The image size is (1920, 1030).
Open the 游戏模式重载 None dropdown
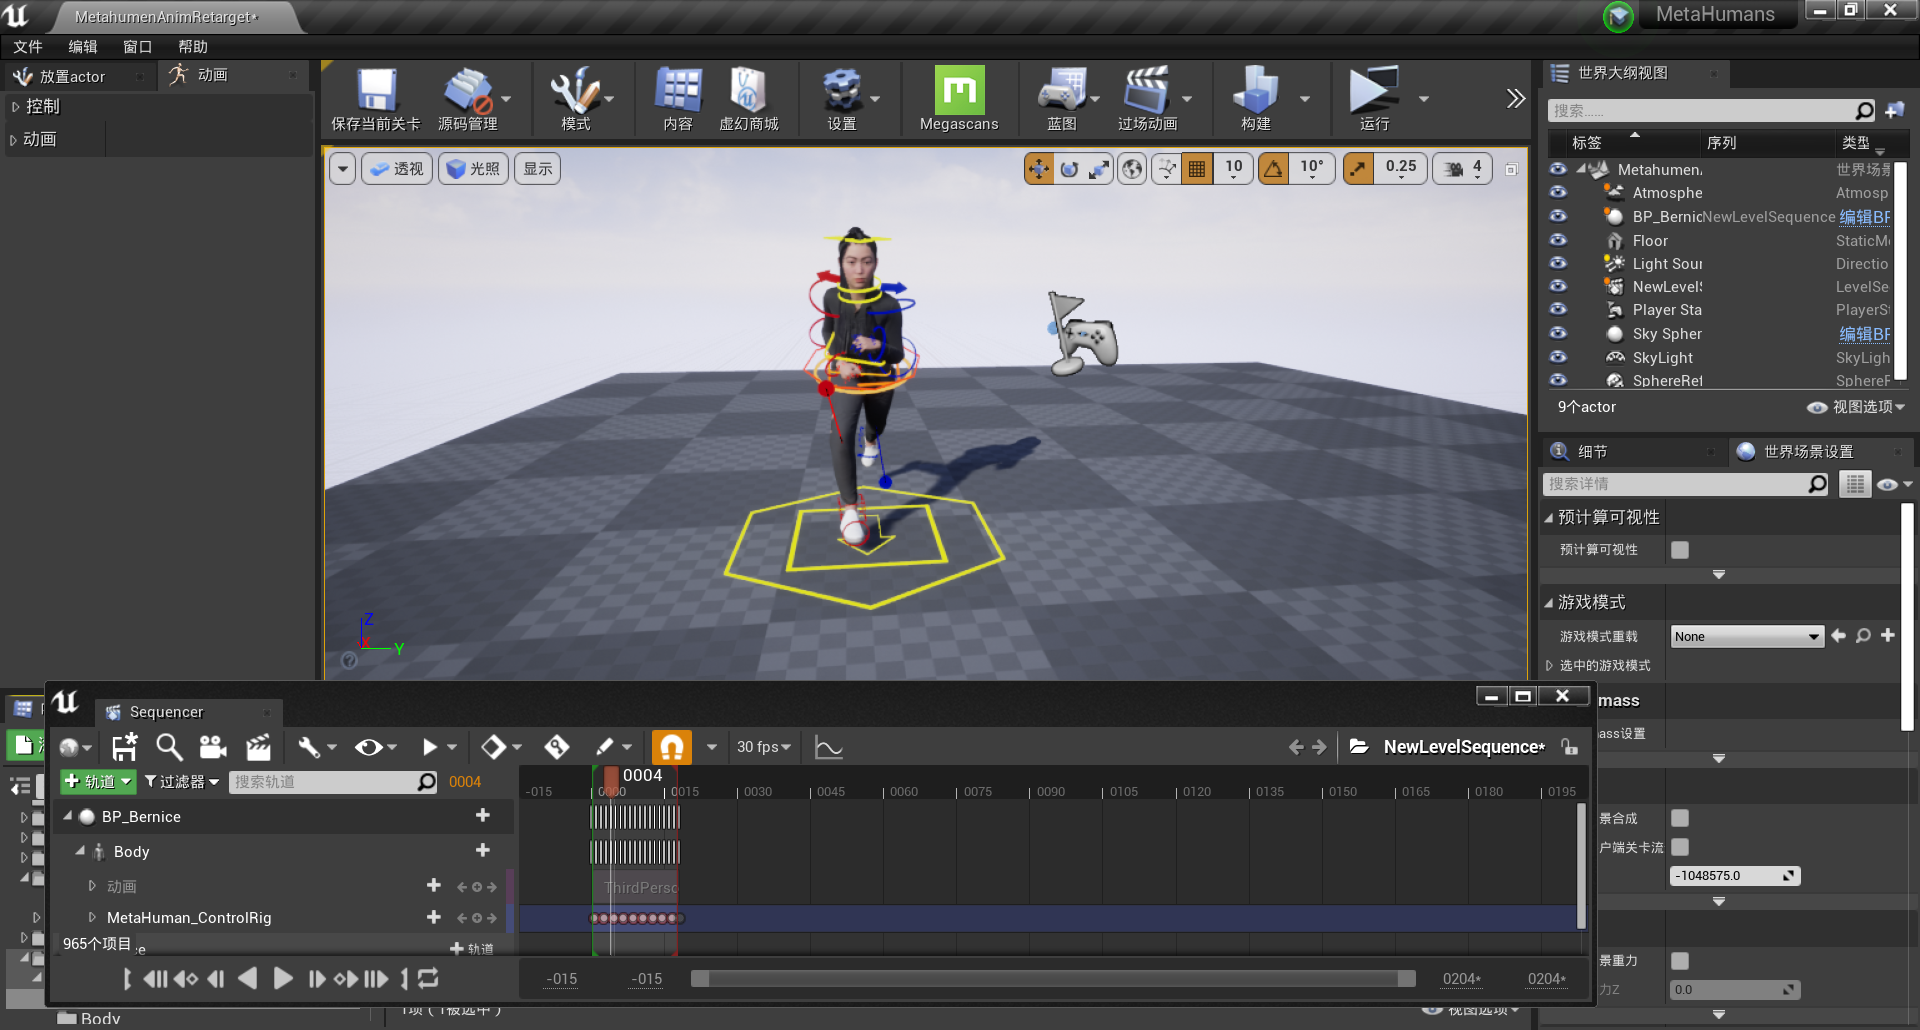1746,636
